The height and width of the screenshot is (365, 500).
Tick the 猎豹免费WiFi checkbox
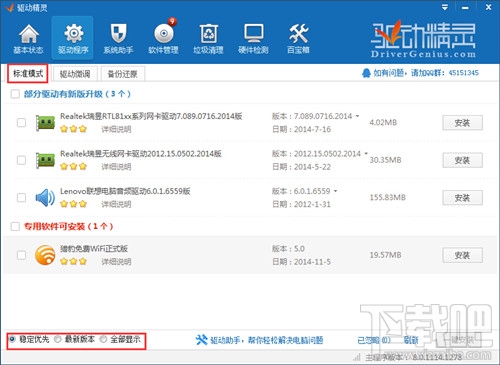21,255
